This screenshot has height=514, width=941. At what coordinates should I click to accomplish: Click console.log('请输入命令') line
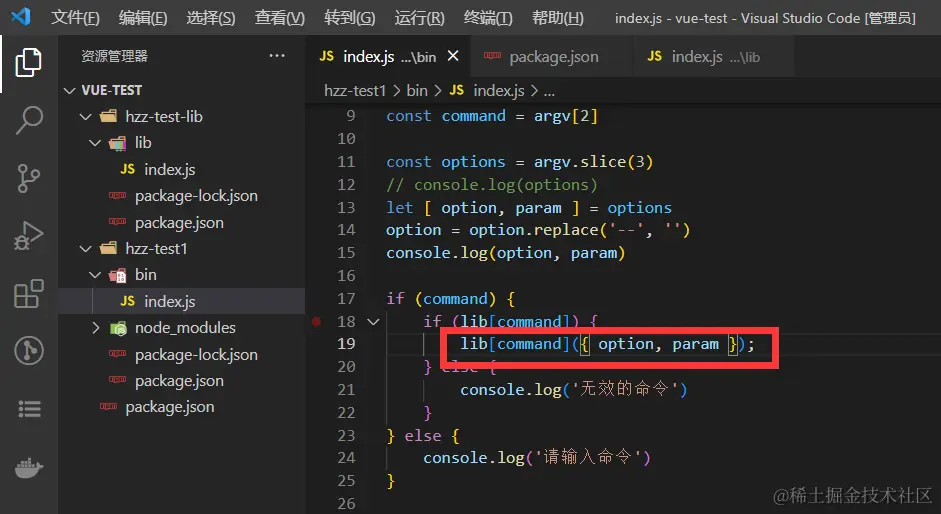pos(537,458)
